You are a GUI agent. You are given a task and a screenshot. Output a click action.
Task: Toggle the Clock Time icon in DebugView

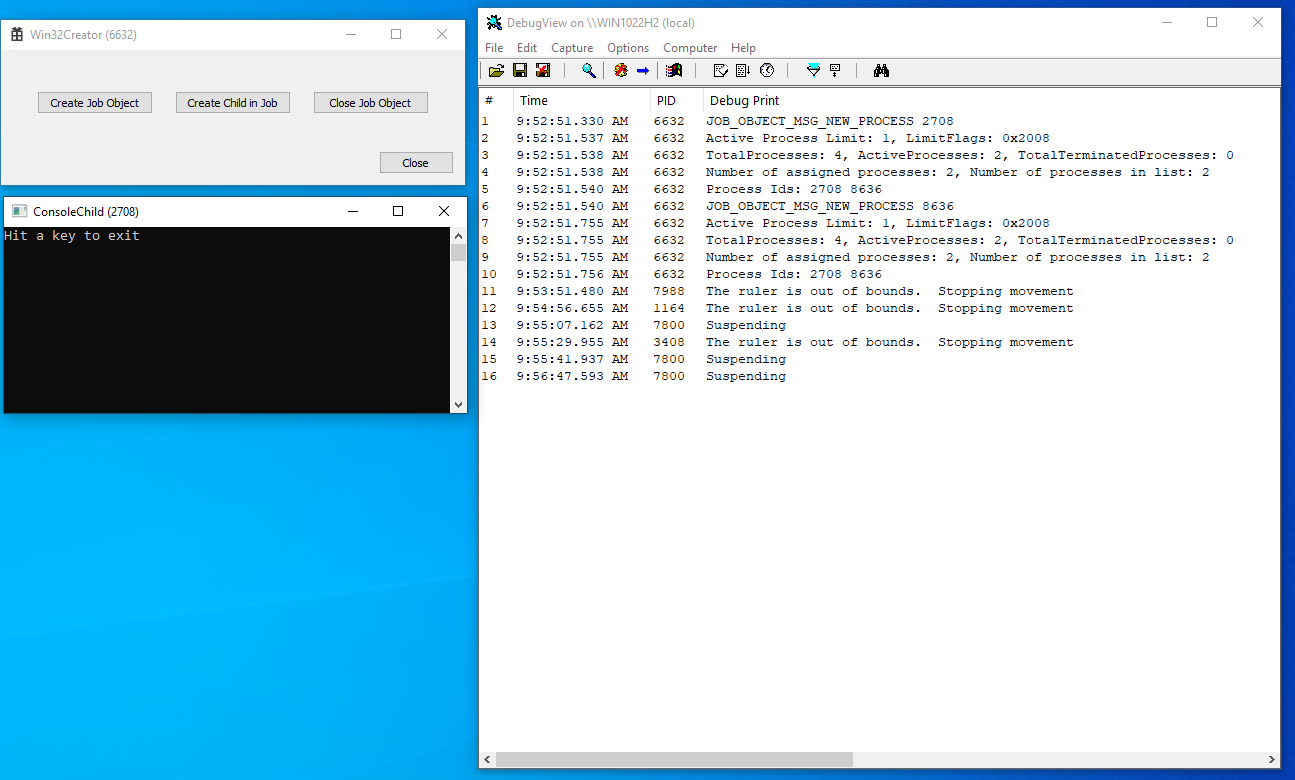pyautogui.click(x=767, y=70)
